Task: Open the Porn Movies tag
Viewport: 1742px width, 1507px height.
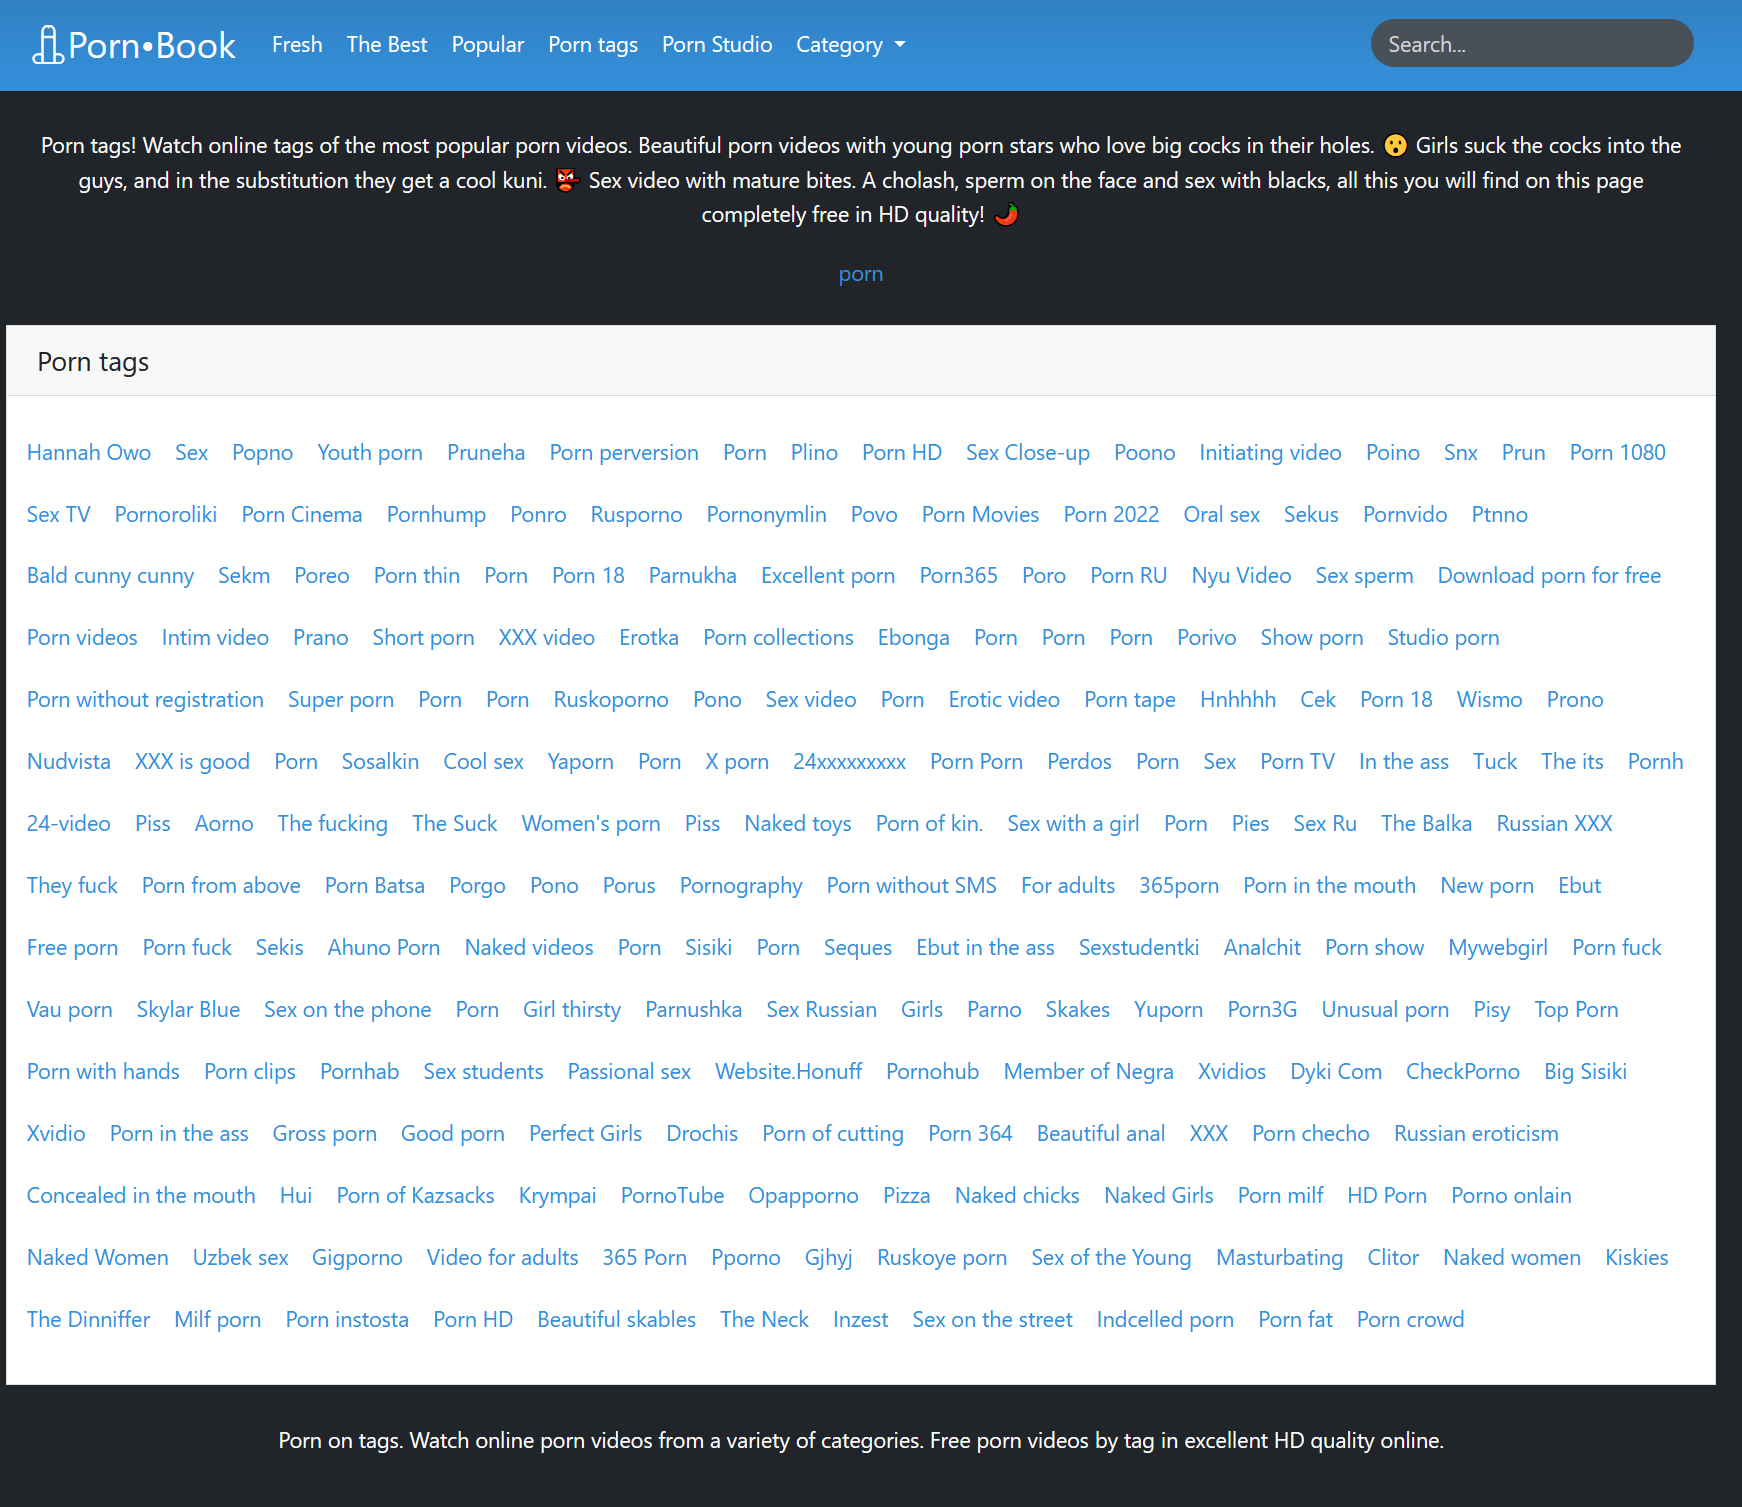Action: [980, 515]
